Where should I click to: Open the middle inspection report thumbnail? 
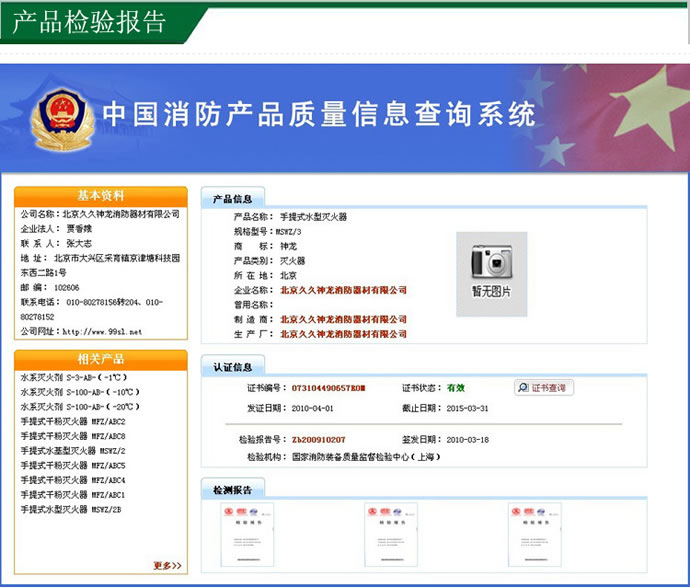coord(391,535)
